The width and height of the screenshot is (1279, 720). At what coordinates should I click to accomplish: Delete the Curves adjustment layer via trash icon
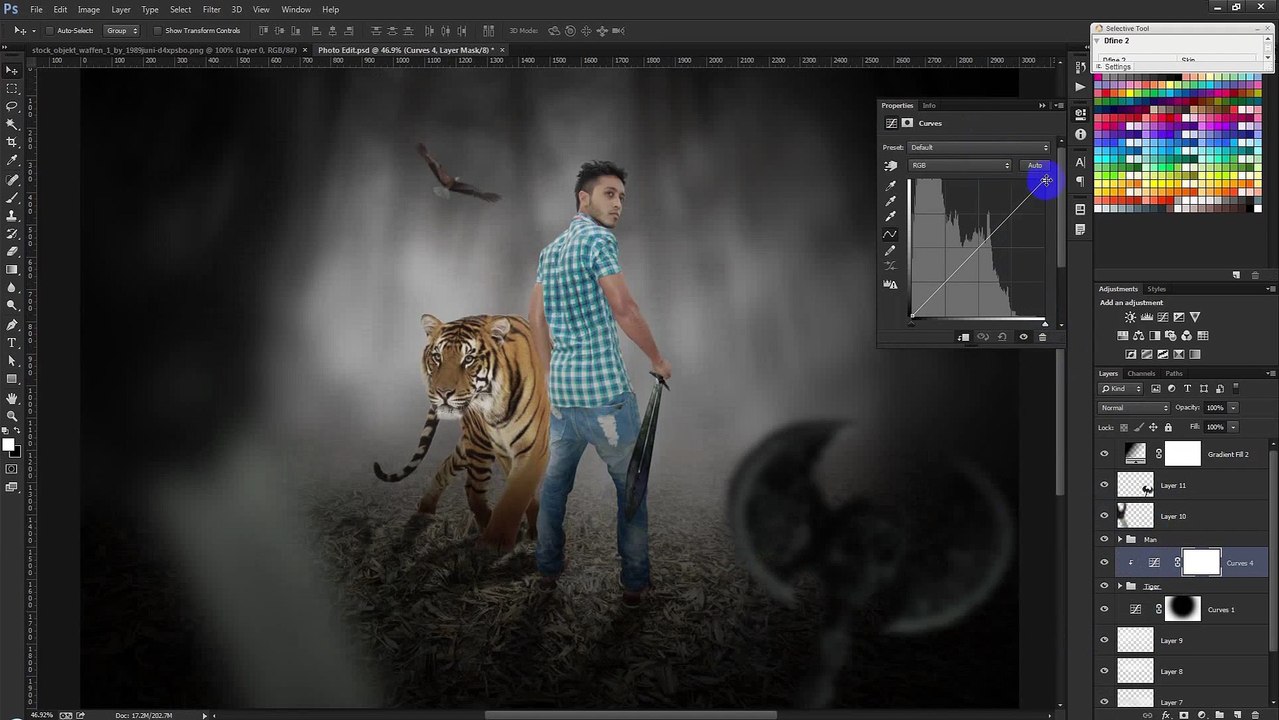tap(1042, 337)
